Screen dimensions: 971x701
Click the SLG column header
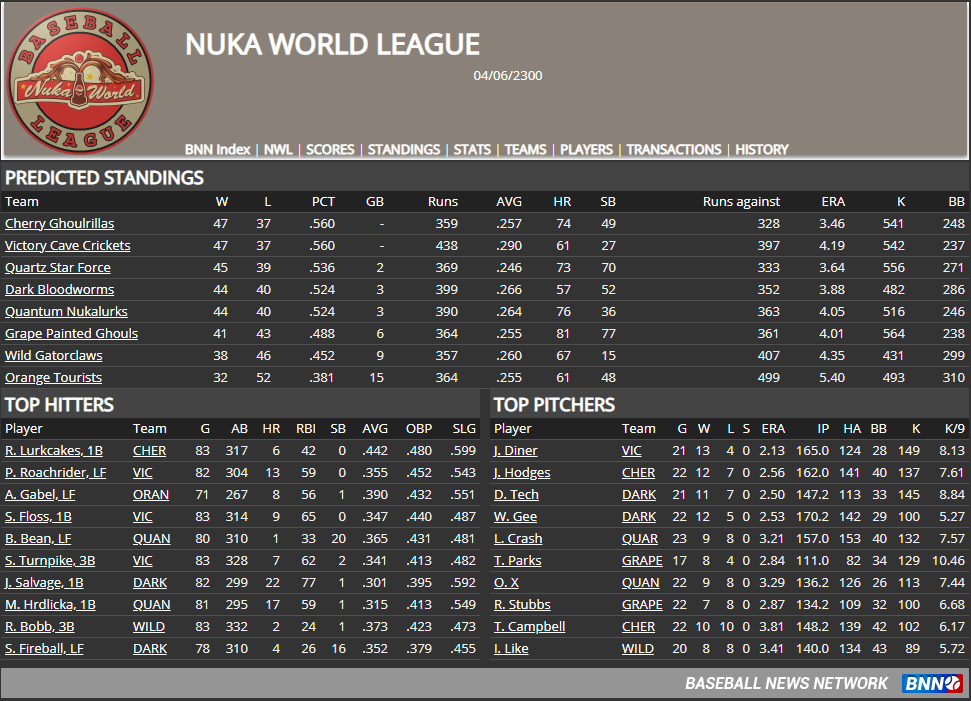[x=464, y=429]
